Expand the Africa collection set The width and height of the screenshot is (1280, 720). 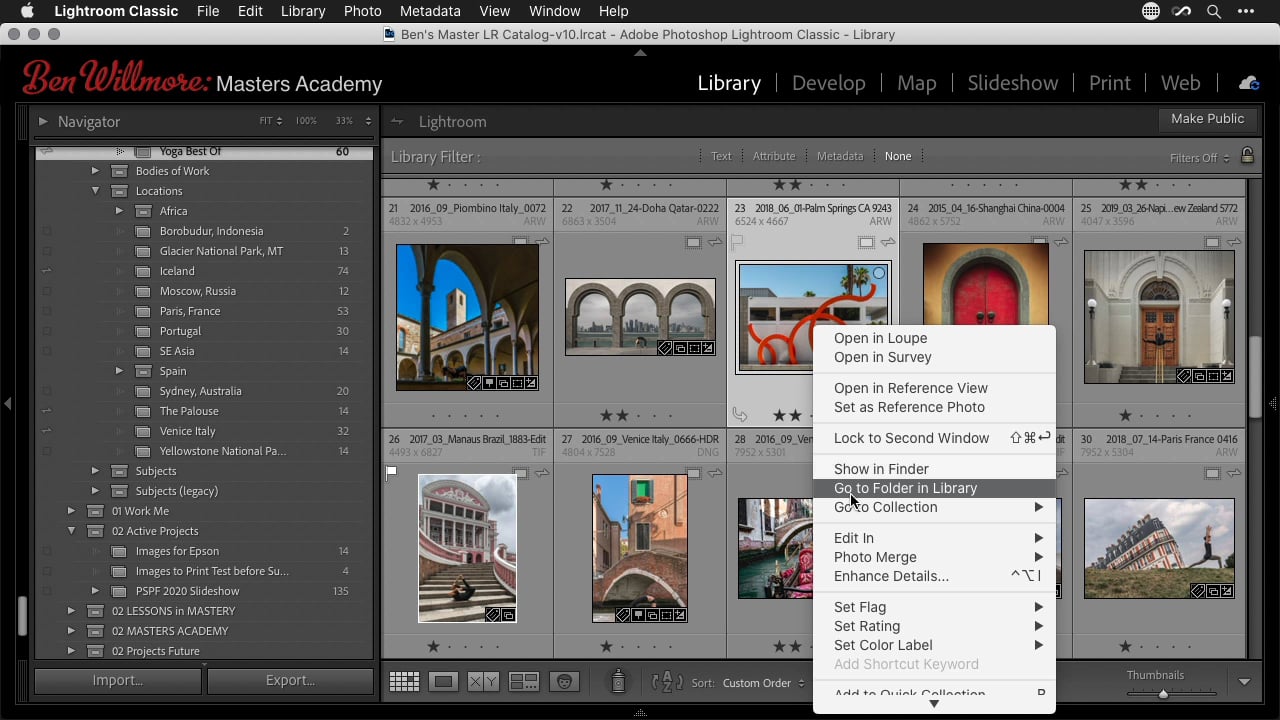119,211
